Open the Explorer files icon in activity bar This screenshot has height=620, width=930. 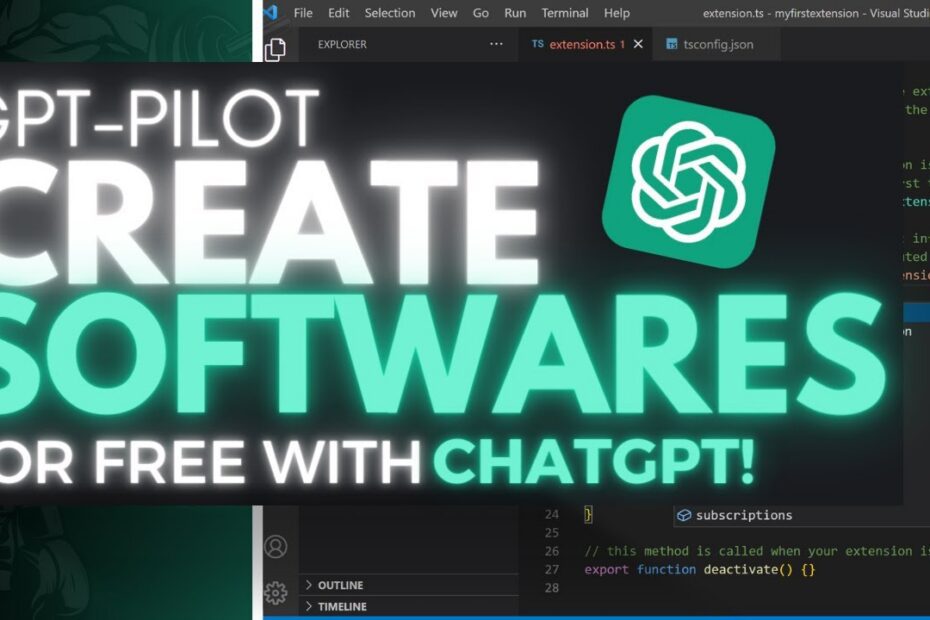click(x=275, y=49)
